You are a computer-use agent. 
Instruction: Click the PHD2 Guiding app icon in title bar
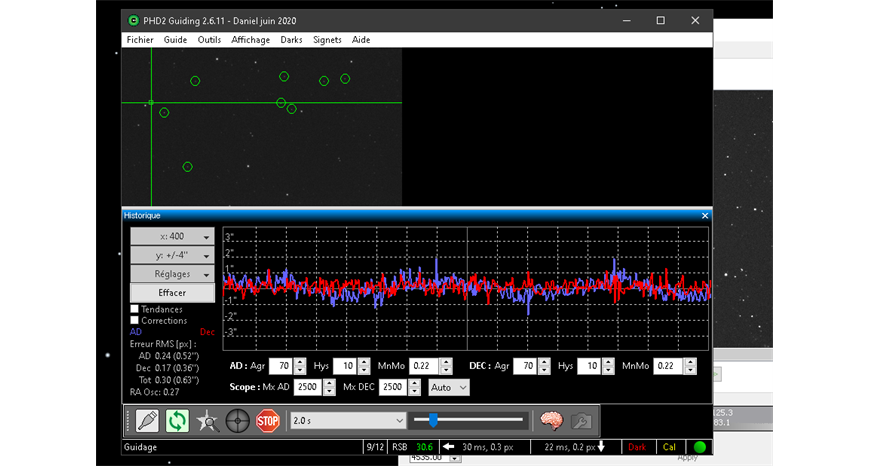tap(135, 21)
